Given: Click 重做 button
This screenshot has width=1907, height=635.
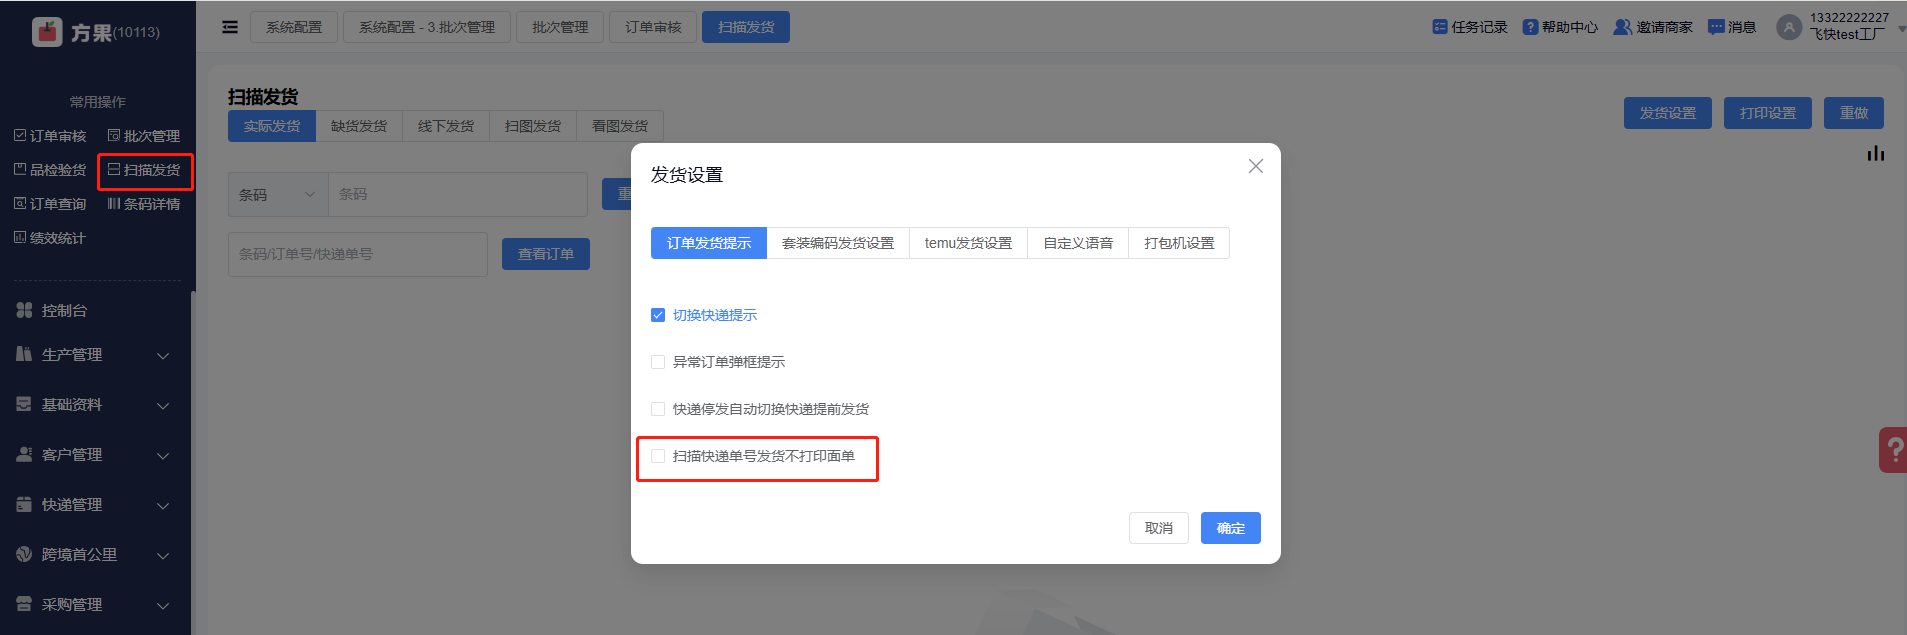Looking at the screenshot, I should (x=1854, y=113).
